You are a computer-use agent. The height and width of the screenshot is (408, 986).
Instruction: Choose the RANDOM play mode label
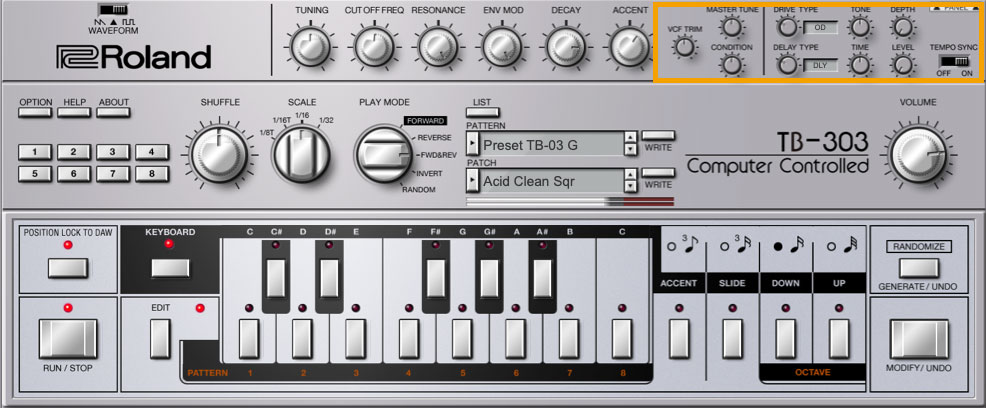(x=419, y=189)
